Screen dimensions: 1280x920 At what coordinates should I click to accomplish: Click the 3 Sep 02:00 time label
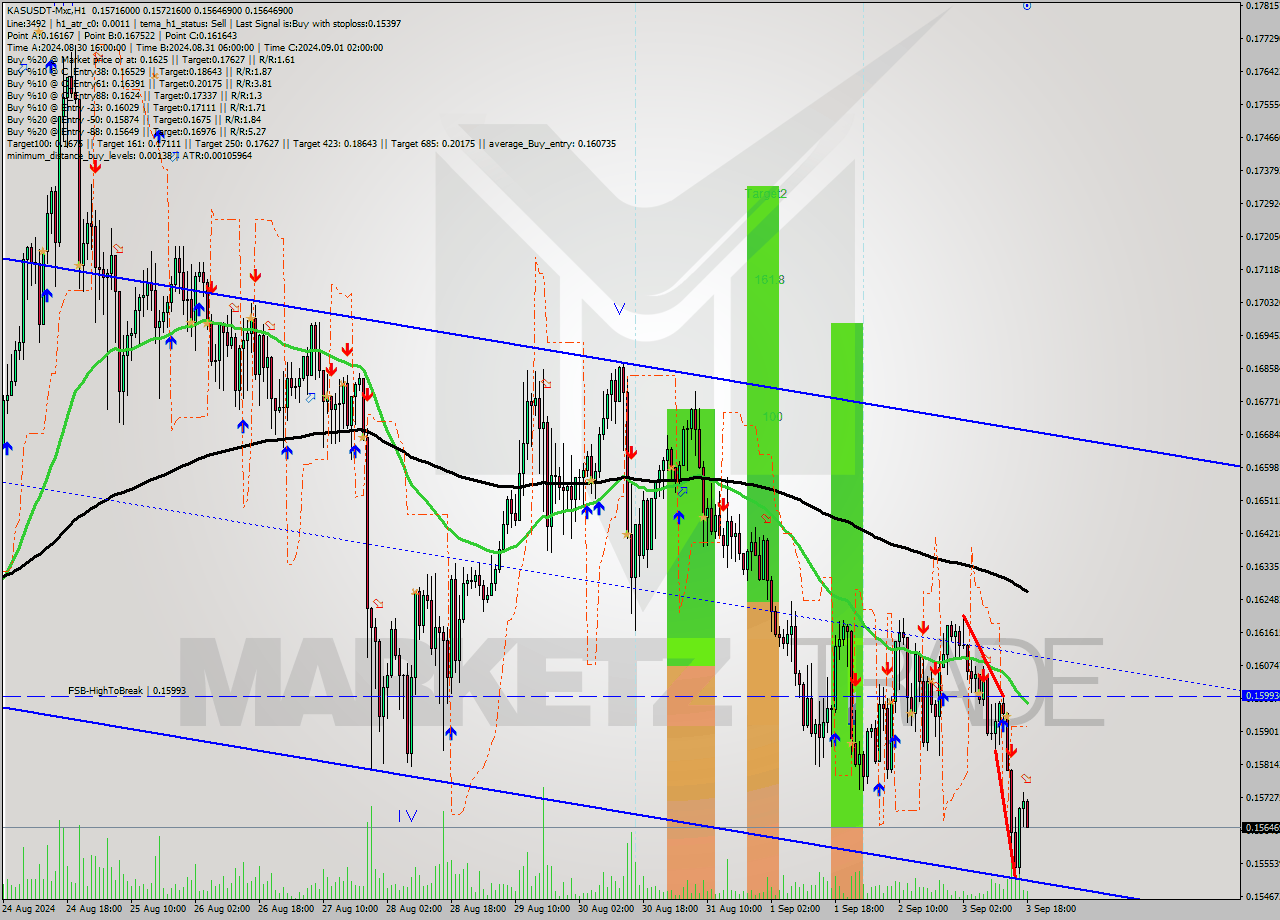point(987,909)
